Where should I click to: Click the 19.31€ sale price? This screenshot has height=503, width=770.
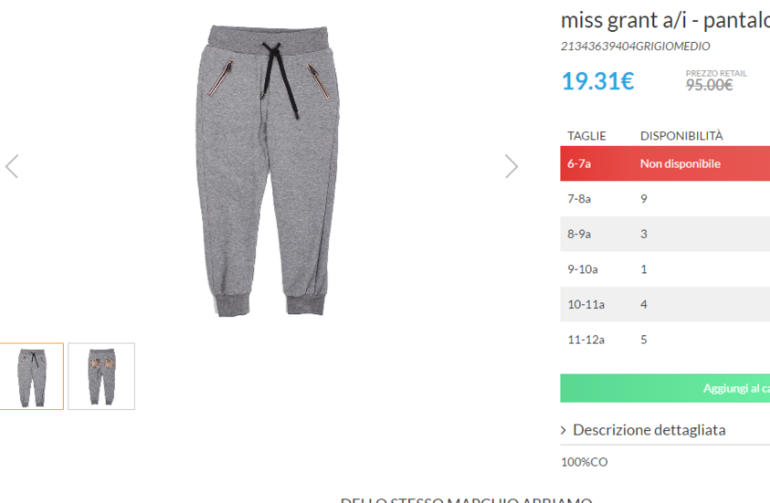tap(598, 81)
